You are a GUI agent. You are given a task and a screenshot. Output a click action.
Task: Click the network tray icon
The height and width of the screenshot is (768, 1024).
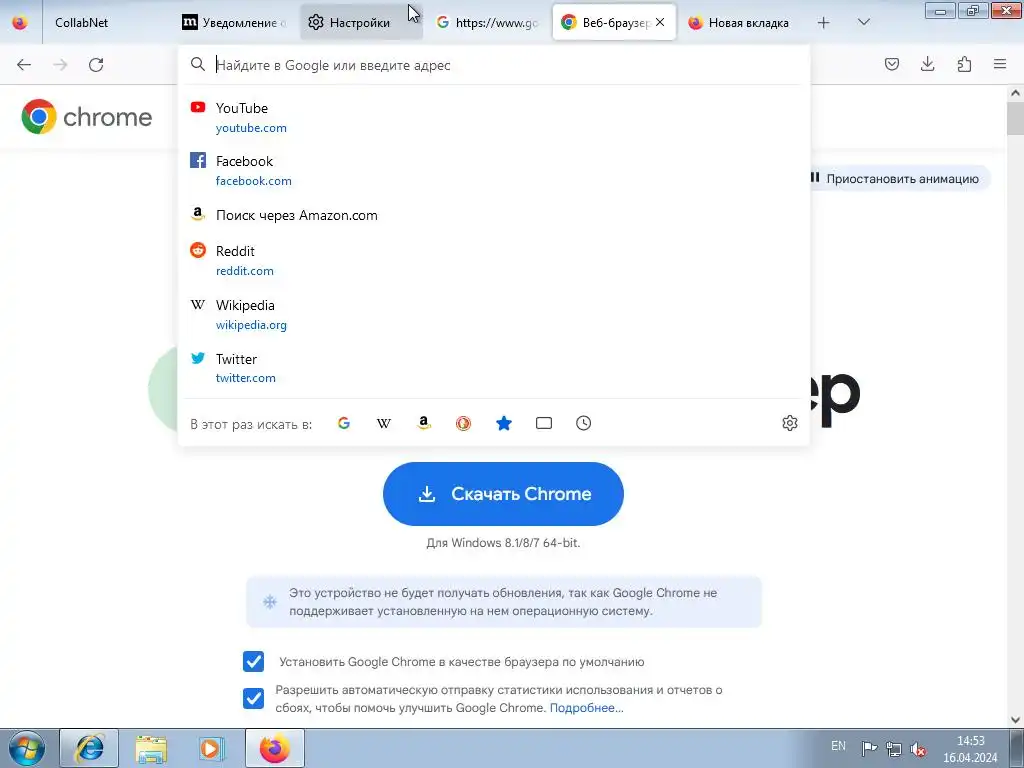893,749
